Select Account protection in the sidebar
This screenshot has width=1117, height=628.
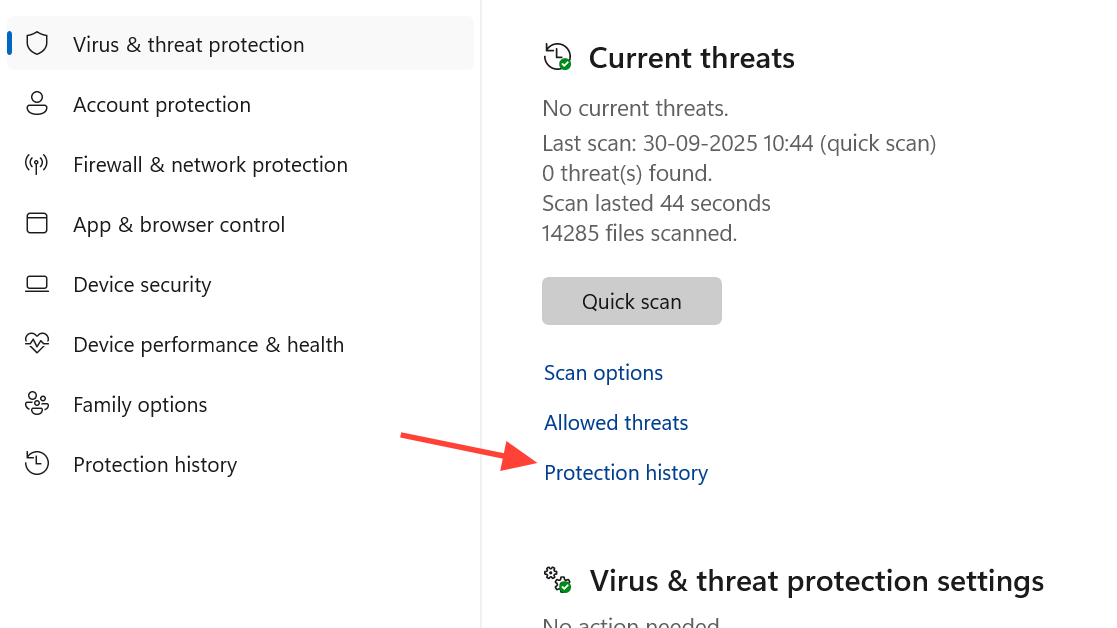(x=162, y=105)
